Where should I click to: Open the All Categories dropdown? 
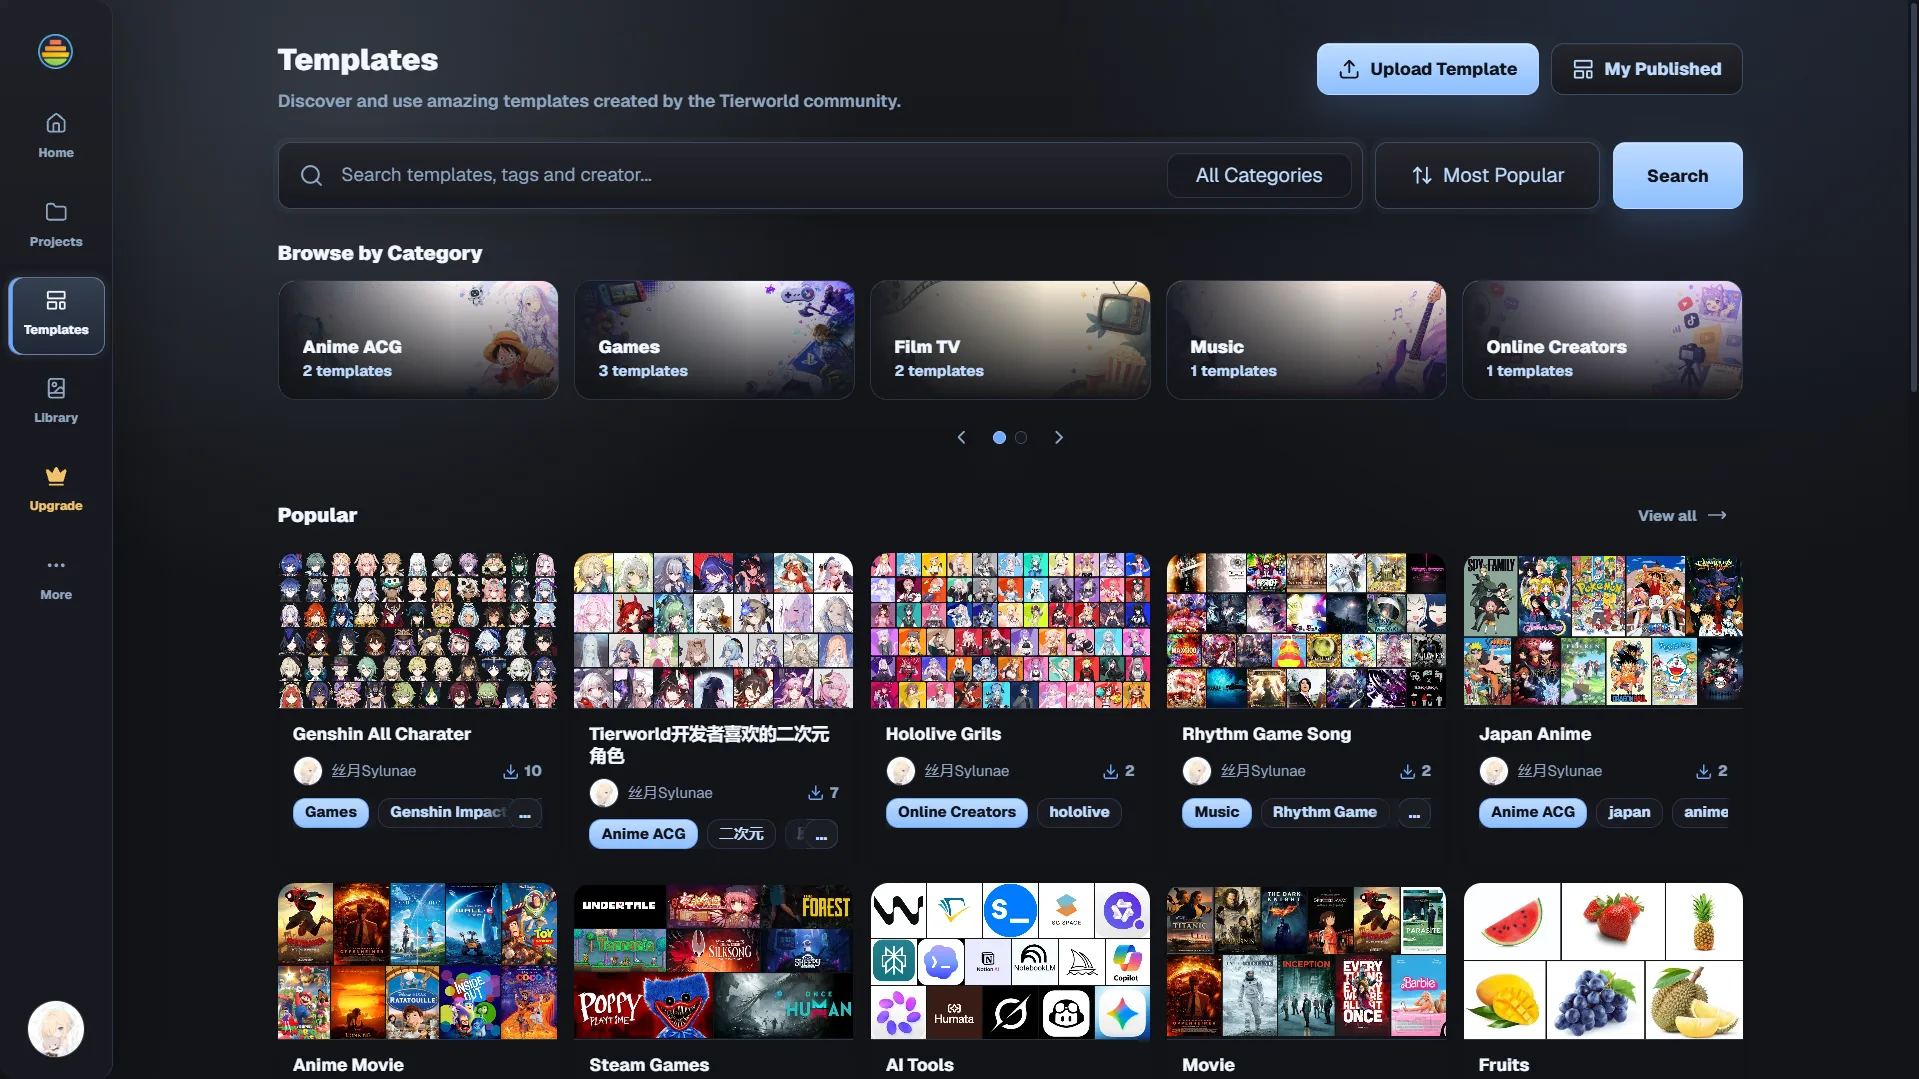pyautogui.click(x=1259, y=175)
